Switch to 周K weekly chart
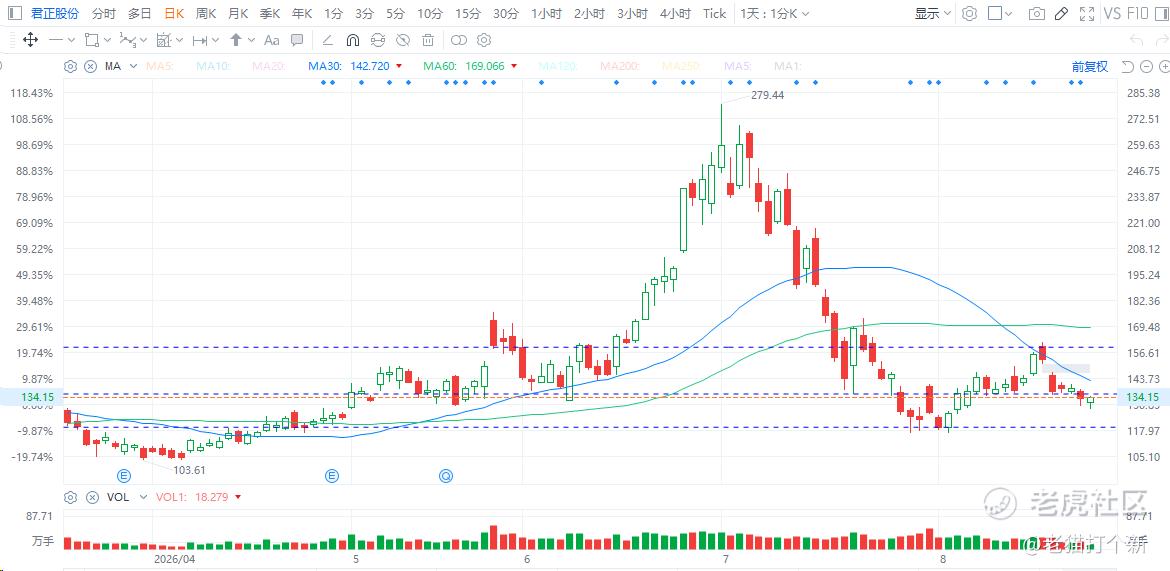Viewport: 1170px width, 571px height. point(206,13)
